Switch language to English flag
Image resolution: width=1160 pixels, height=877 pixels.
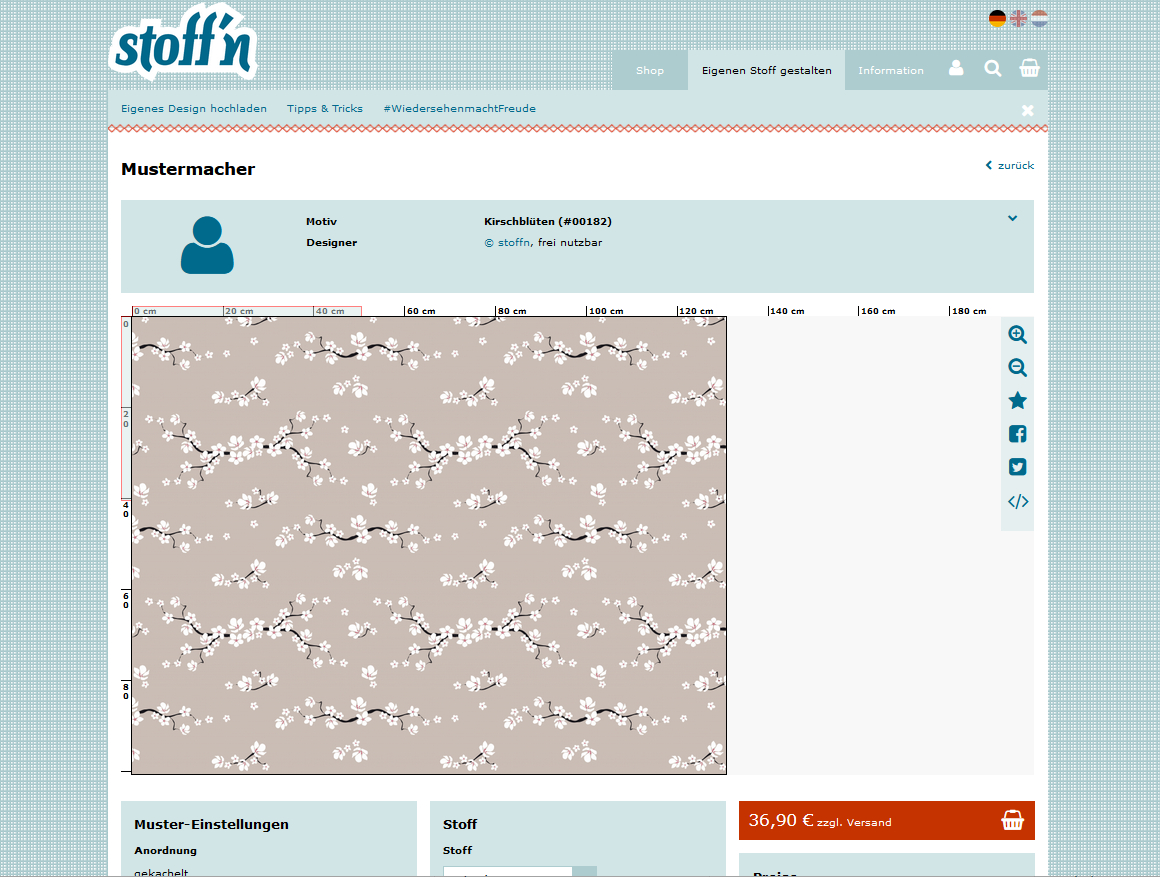pyautogui.click(x=1018, y=18)
